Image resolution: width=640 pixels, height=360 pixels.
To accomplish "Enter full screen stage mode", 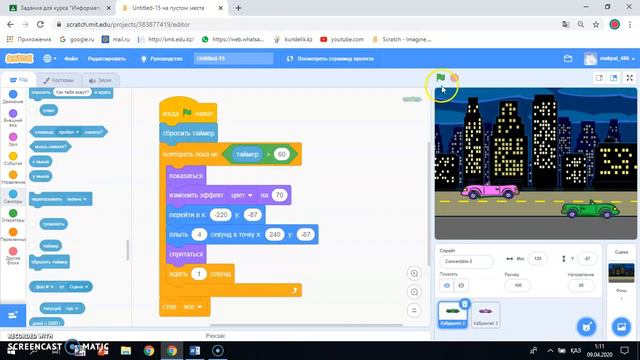I will 630,78.
